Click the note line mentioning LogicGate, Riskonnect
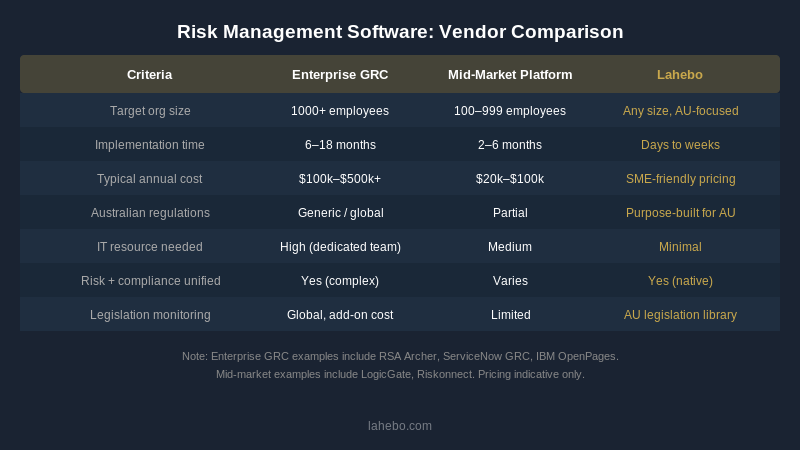The width and height of the screenshot is (800, 450). (400, 374)
